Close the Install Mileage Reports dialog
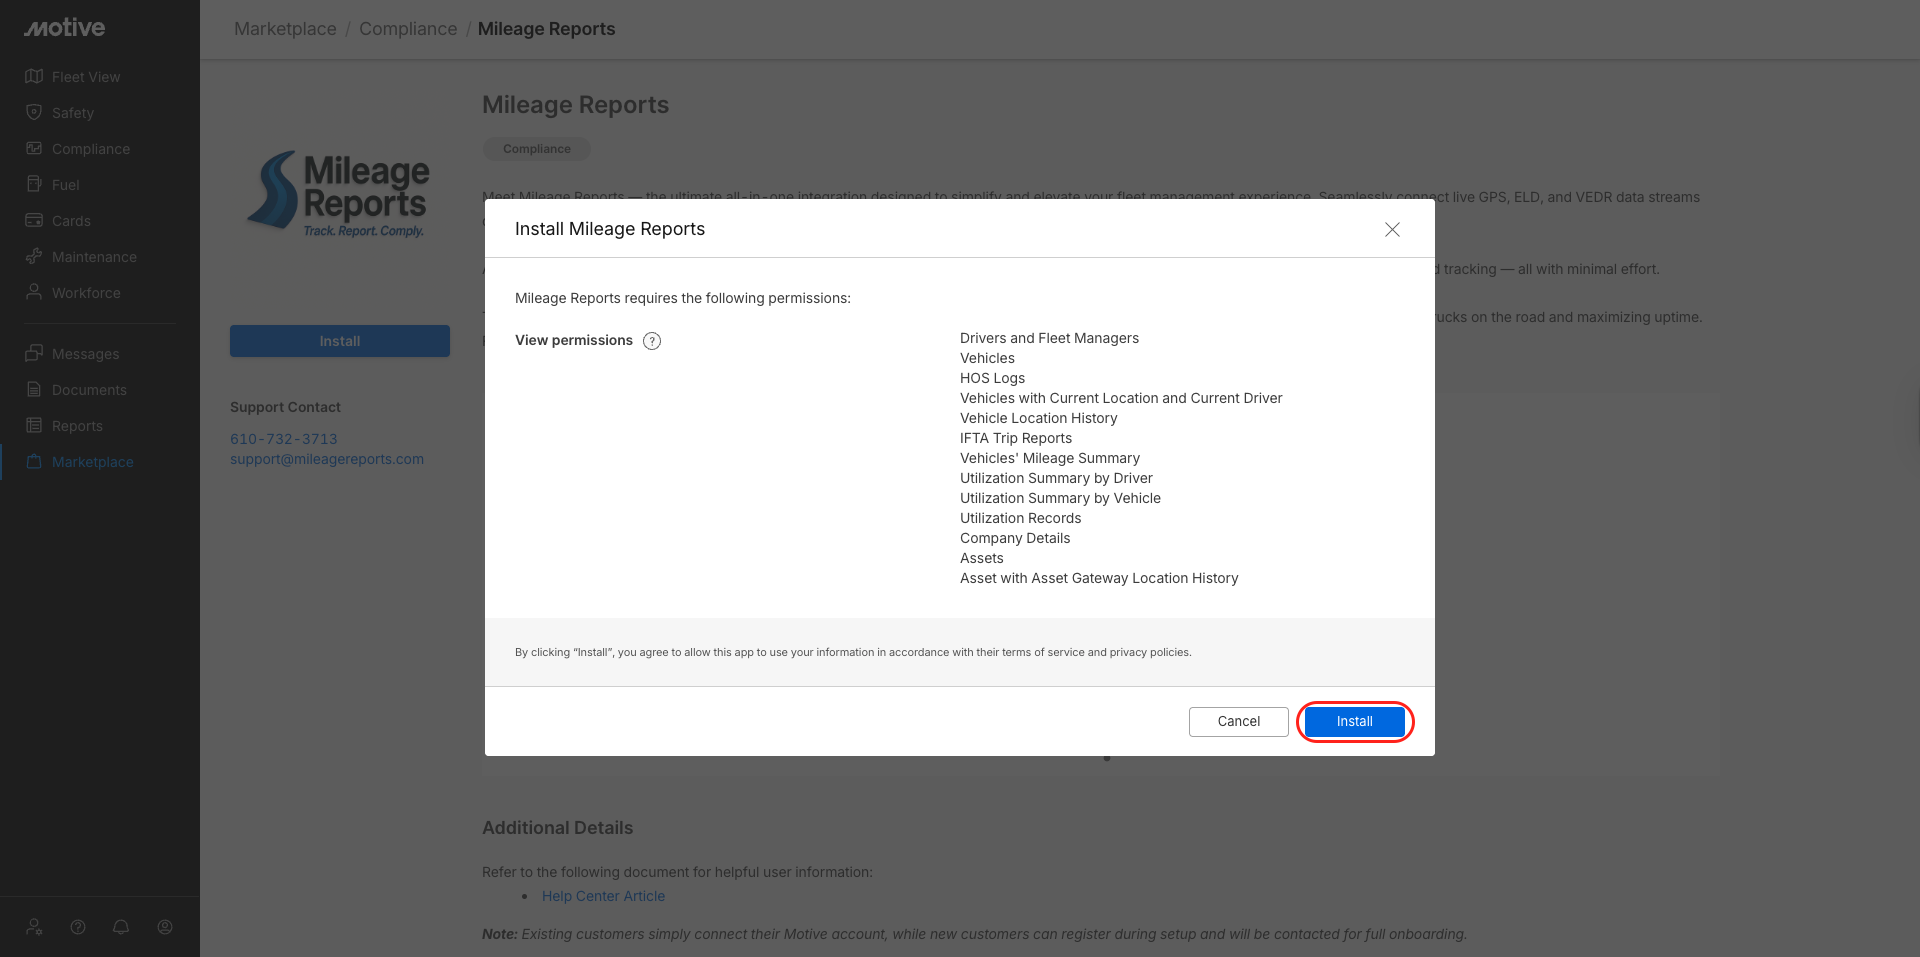1920x957 pixels. tap(1392, 230)
